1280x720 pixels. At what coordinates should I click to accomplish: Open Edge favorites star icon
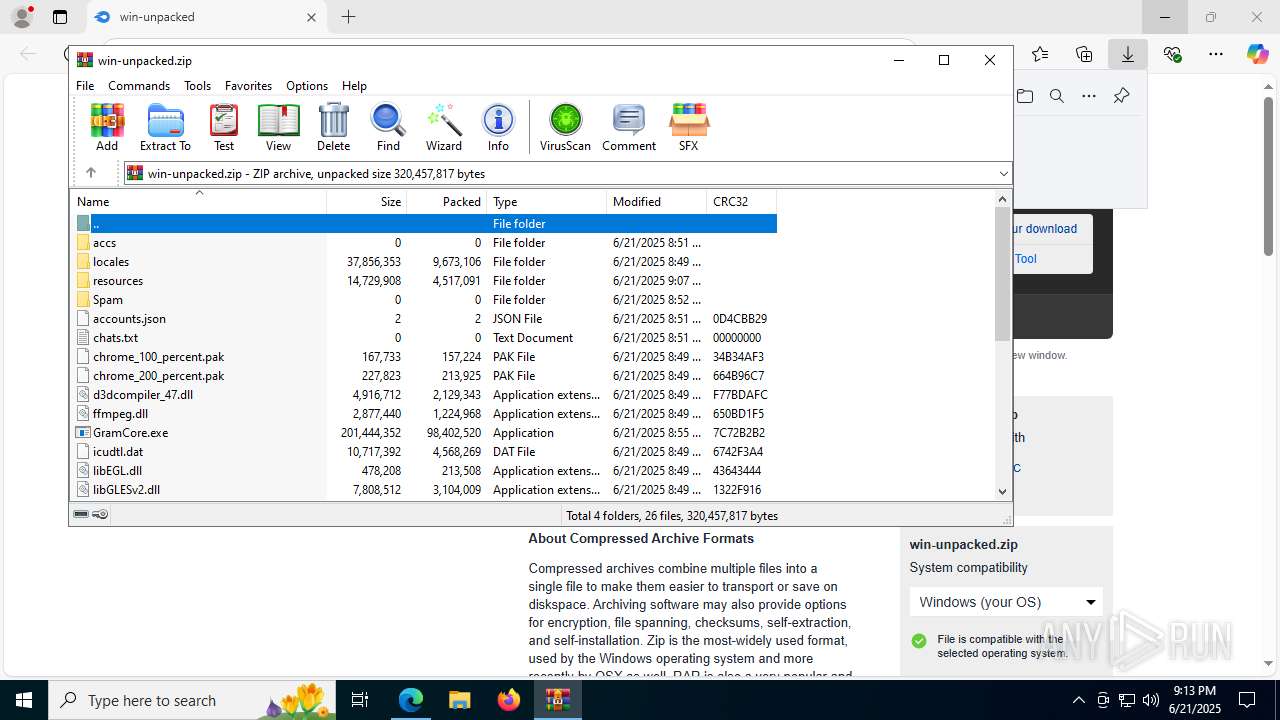pyautogui.click(x=1040, y=54)
